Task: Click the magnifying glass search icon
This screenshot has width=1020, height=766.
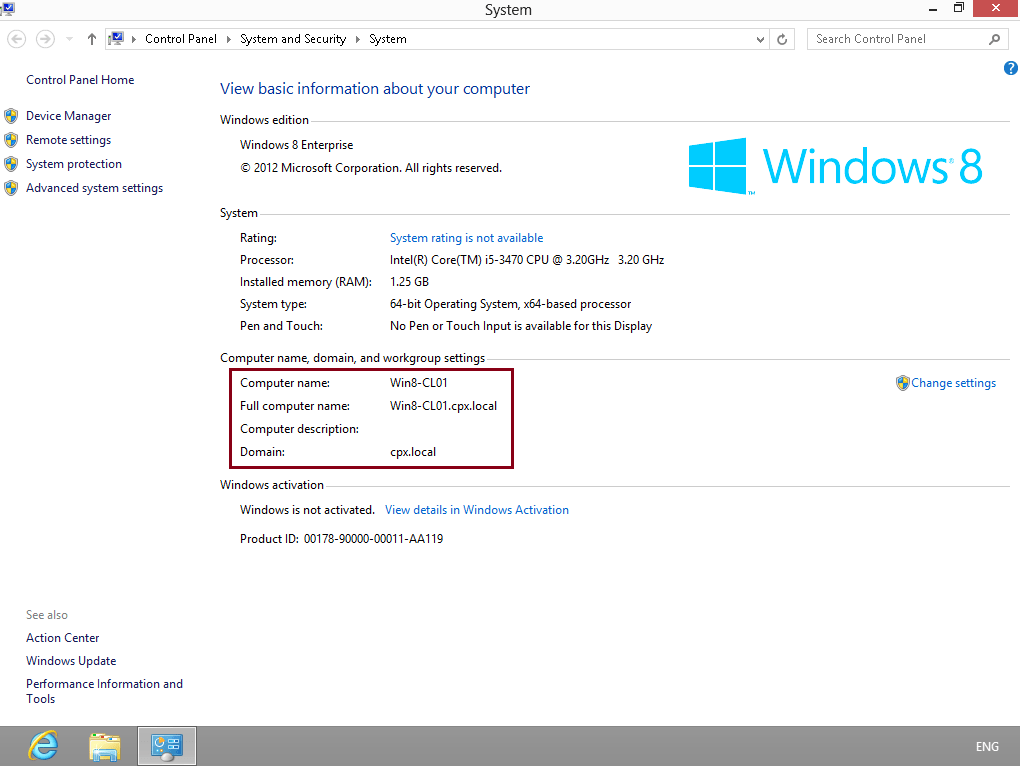Action: [995, 39]
